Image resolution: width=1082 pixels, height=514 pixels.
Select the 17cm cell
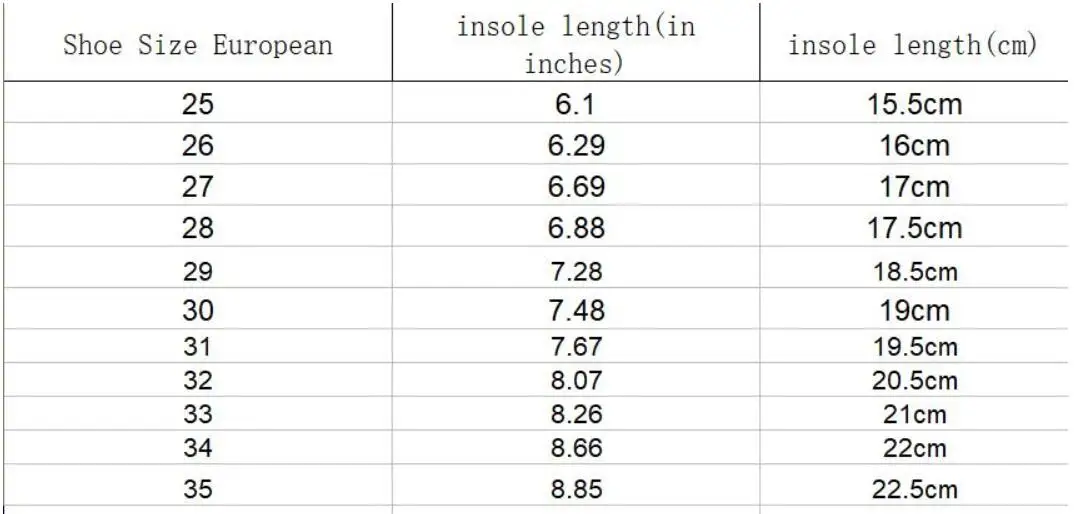pos(914,185)
